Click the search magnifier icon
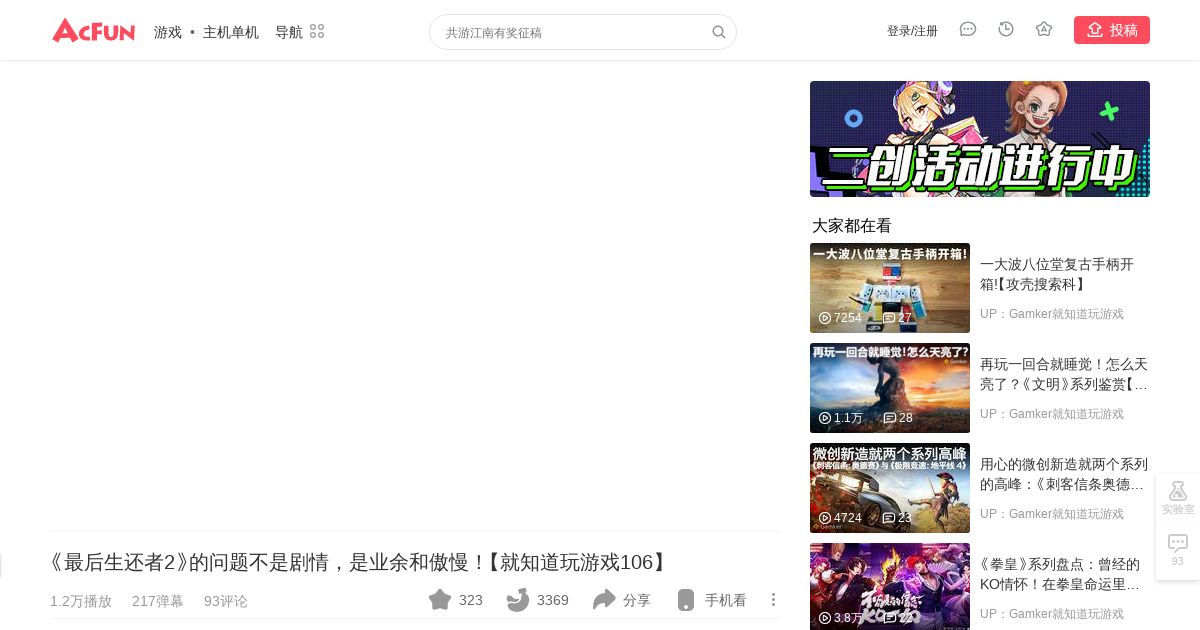This screenshot has height=630, width=1200. click(x=719, y=32)
